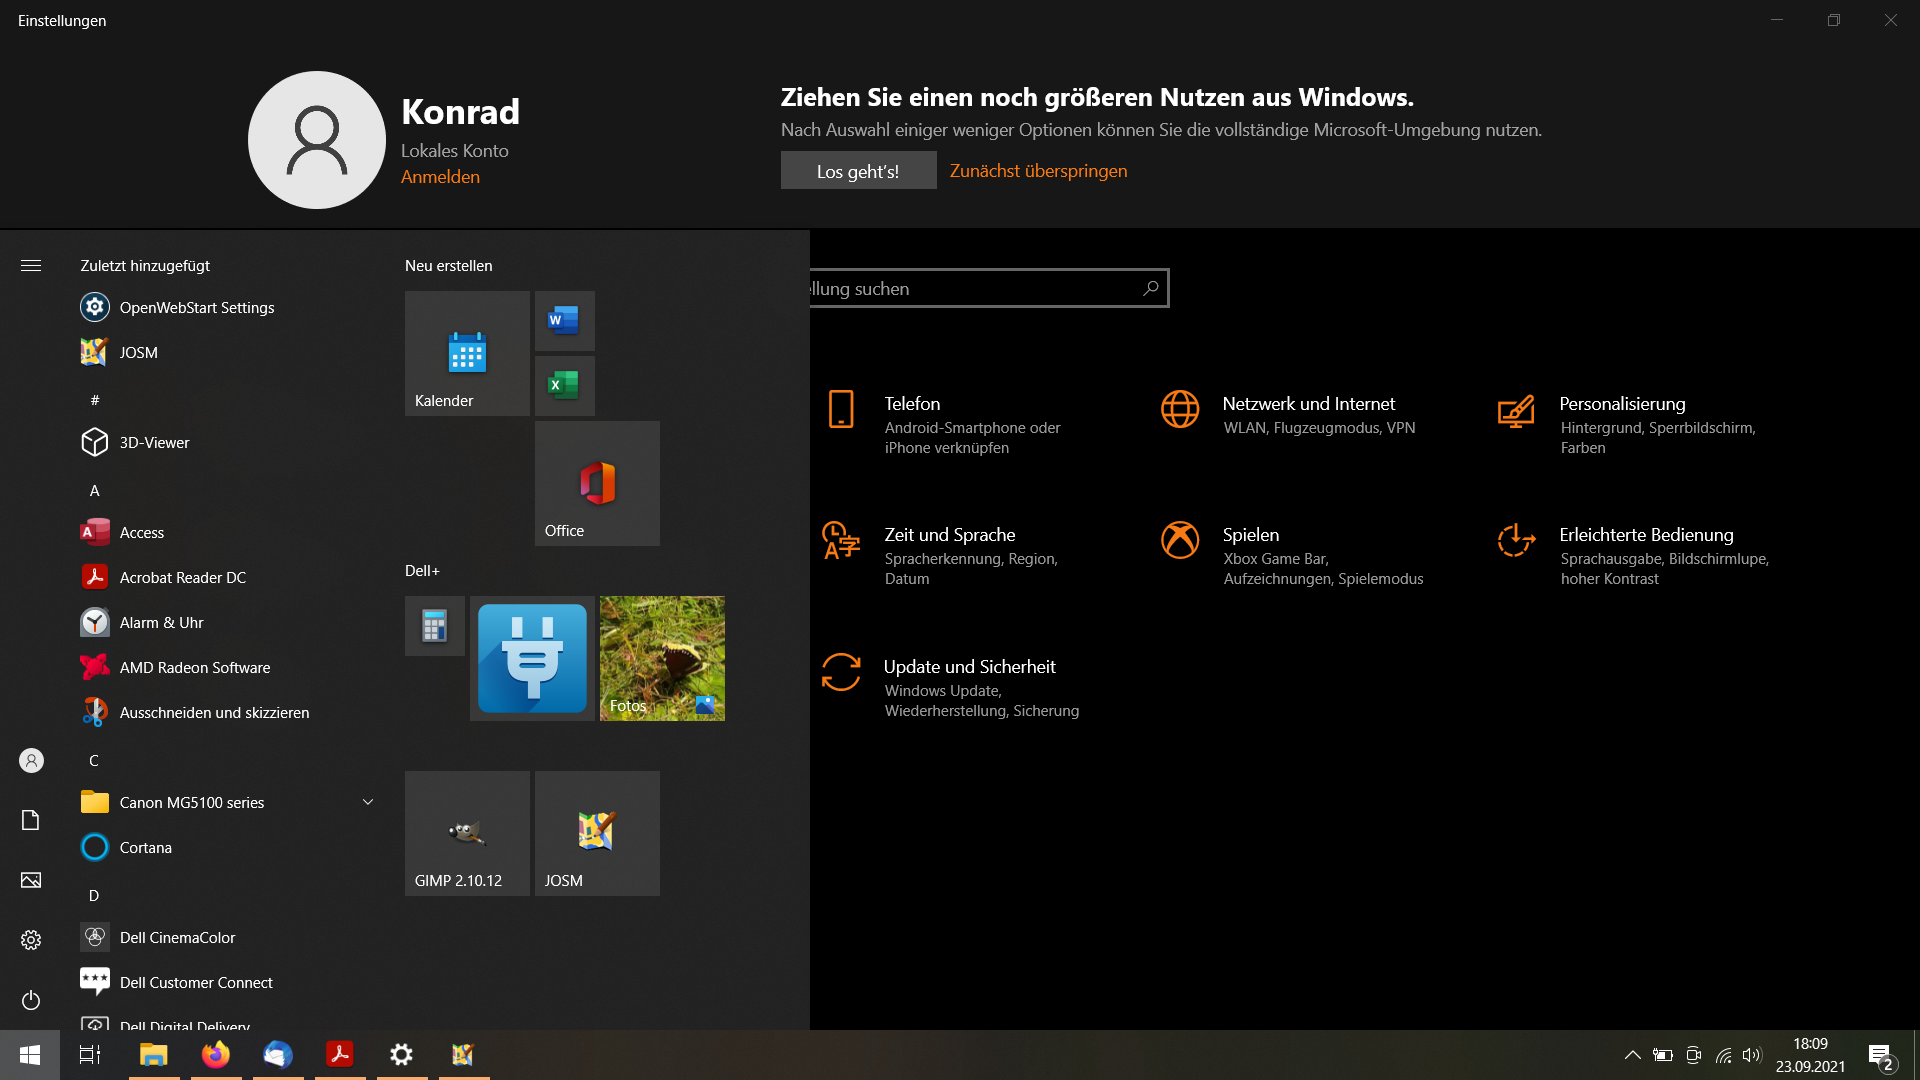Open Acrobat Reader DC from app list
Screen dimensions: 1920x1080
click(x=183, y=577)
